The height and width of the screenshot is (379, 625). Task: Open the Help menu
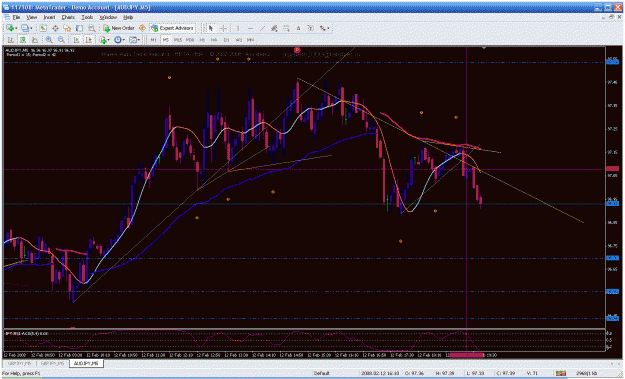(128, 18)
